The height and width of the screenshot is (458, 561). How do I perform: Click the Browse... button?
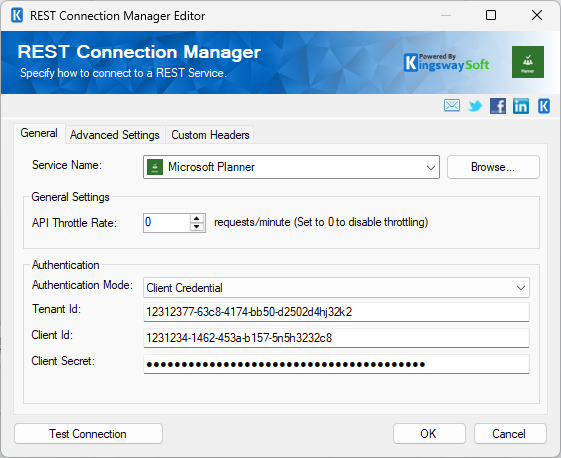[493, 167]
